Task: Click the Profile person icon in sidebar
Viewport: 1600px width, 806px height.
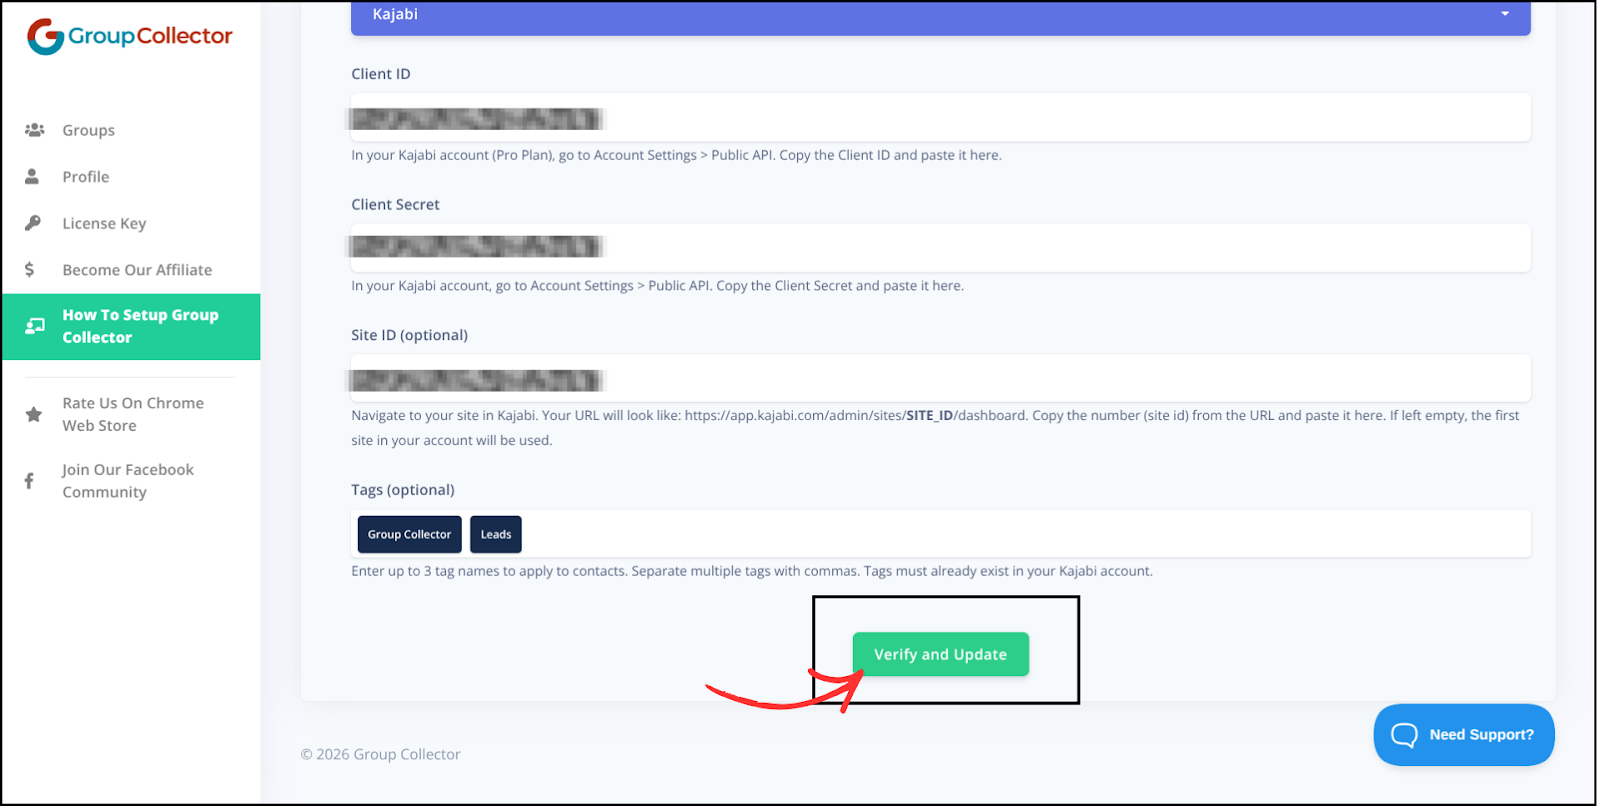Action: (32, 177)
